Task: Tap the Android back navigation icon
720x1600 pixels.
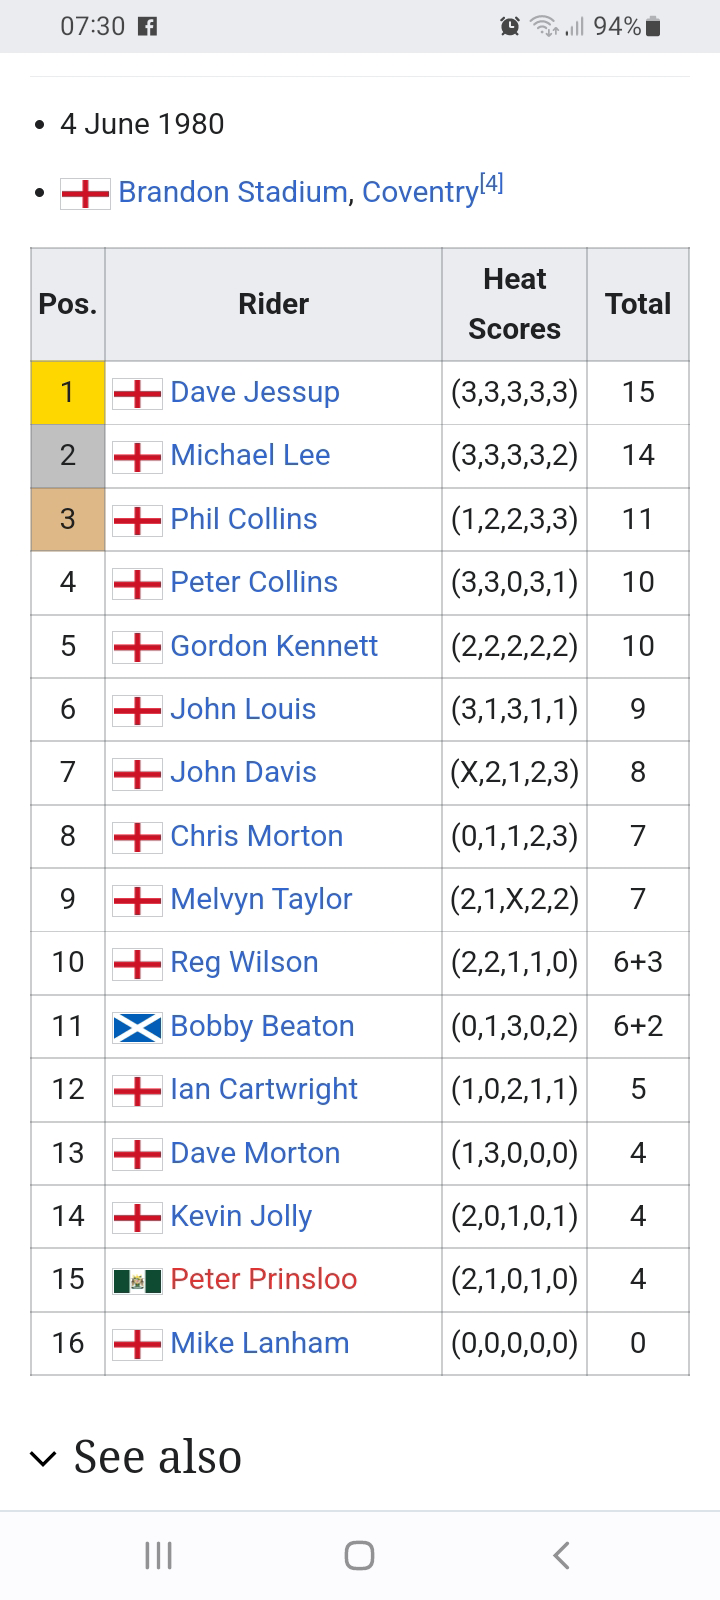Action: [x=562, y=1555]
